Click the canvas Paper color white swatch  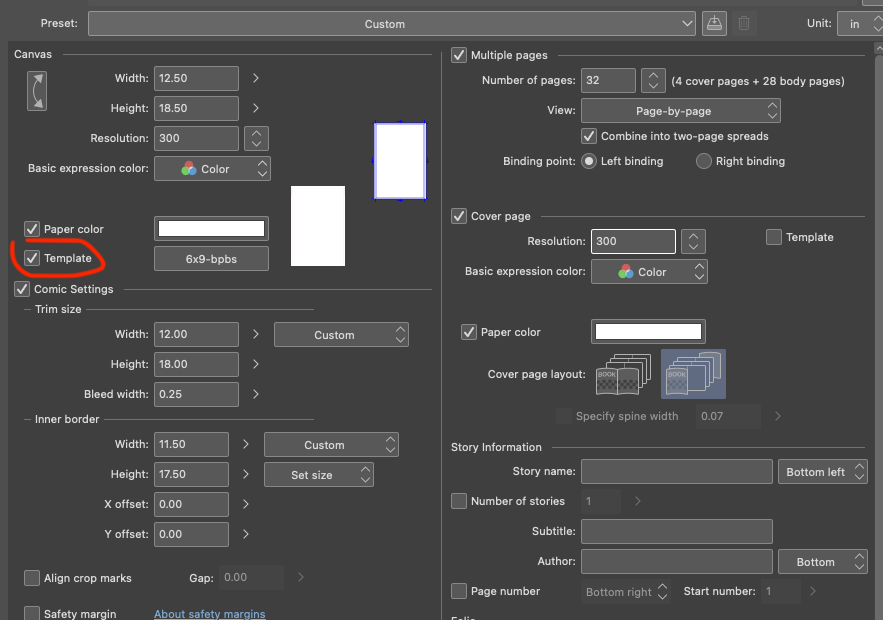[x=211, y=229]
